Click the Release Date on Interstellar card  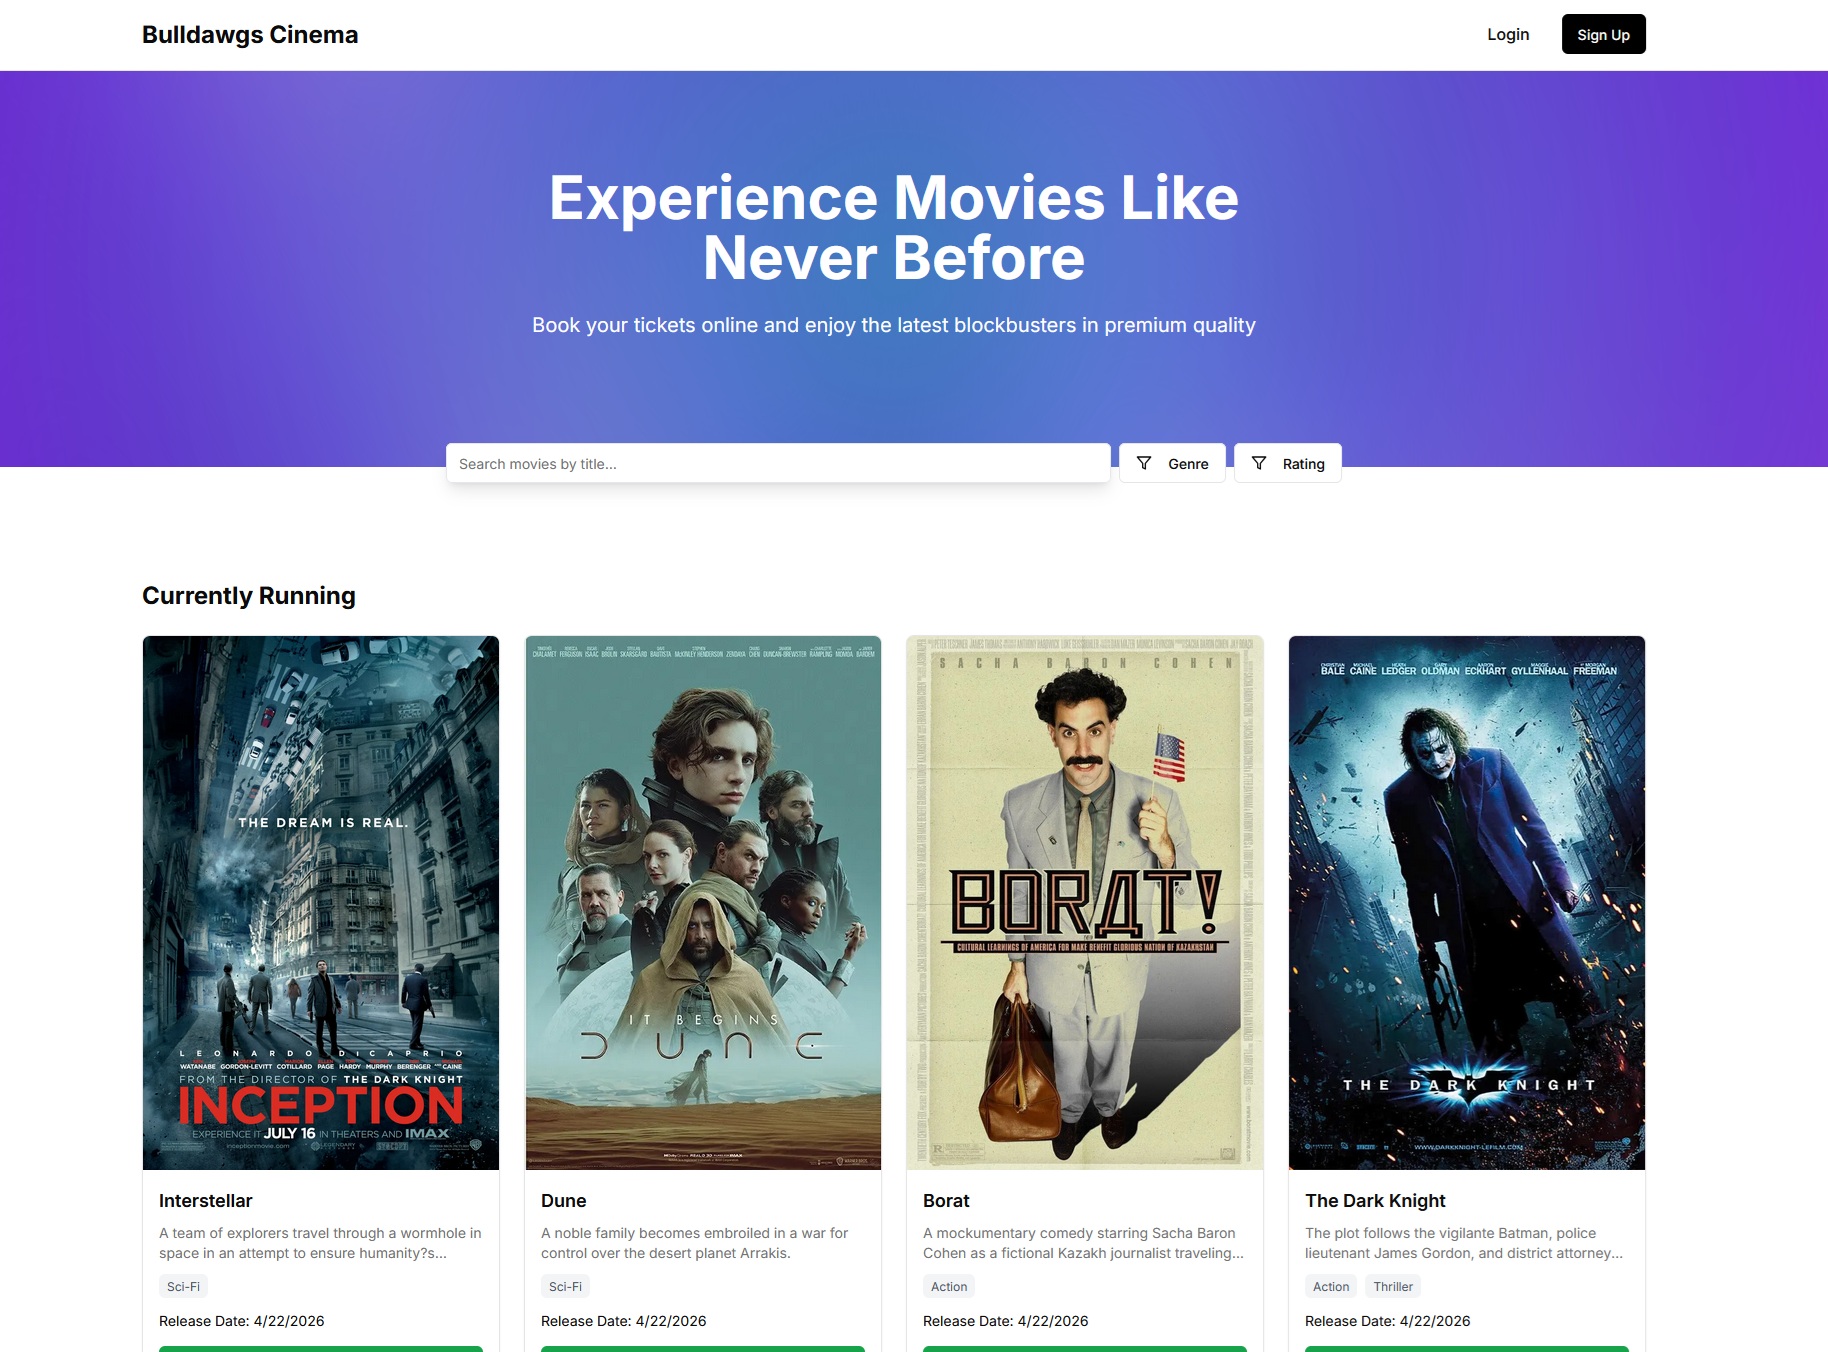tap(242, 1321)
